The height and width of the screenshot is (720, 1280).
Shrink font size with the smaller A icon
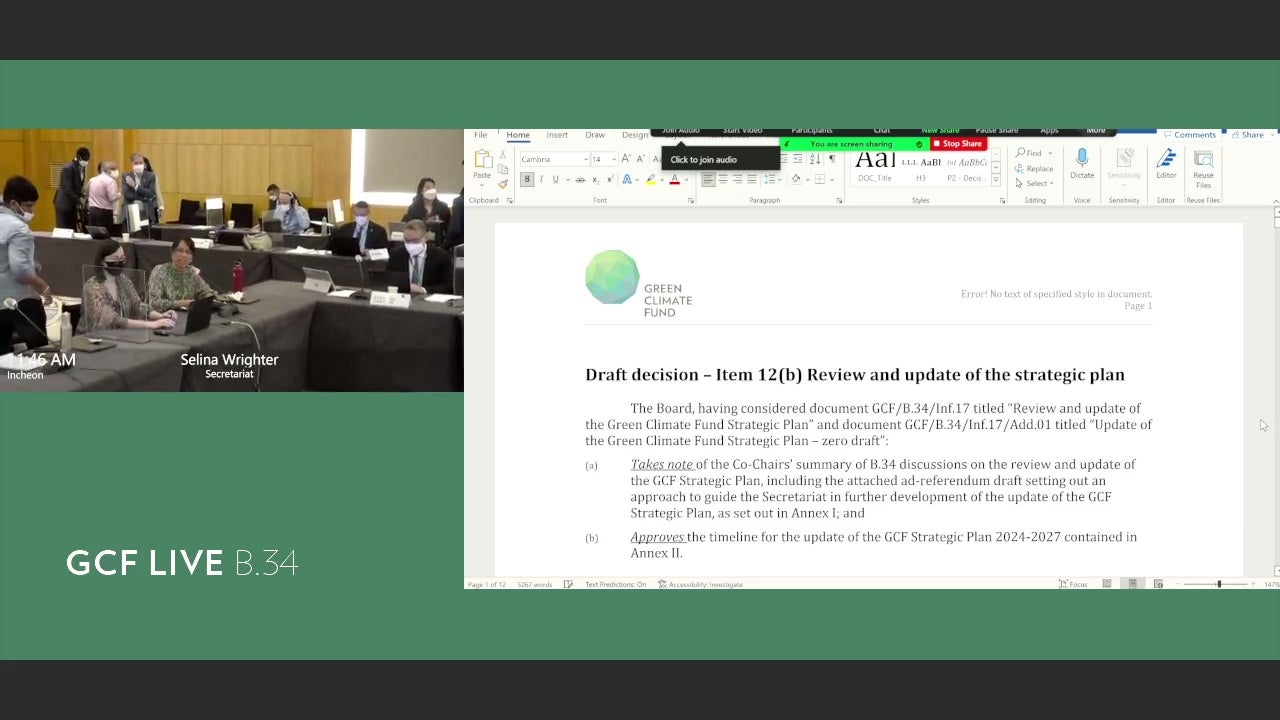click(x=639, y=159)
